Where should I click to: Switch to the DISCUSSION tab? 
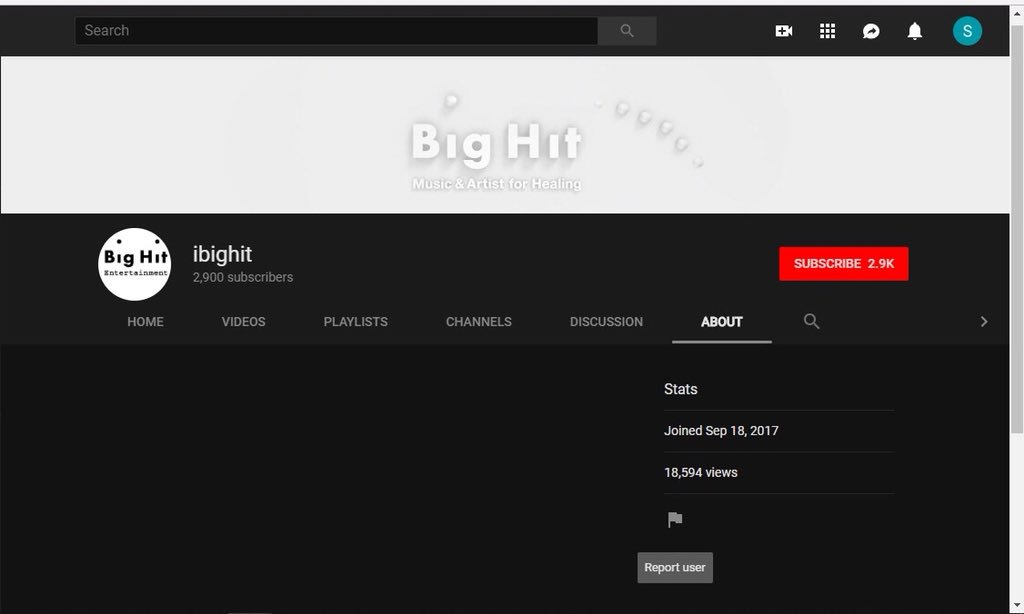pos(606,321)
